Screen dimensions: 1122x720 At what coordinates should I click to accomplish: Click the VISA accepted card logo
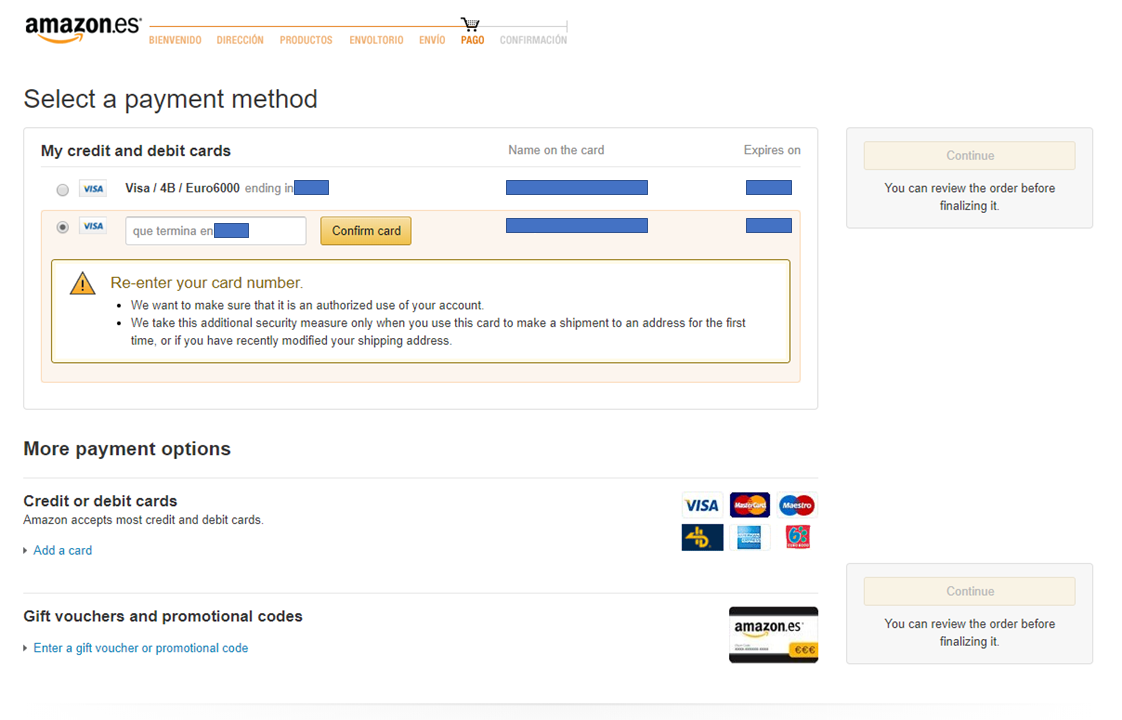(701, 505)
